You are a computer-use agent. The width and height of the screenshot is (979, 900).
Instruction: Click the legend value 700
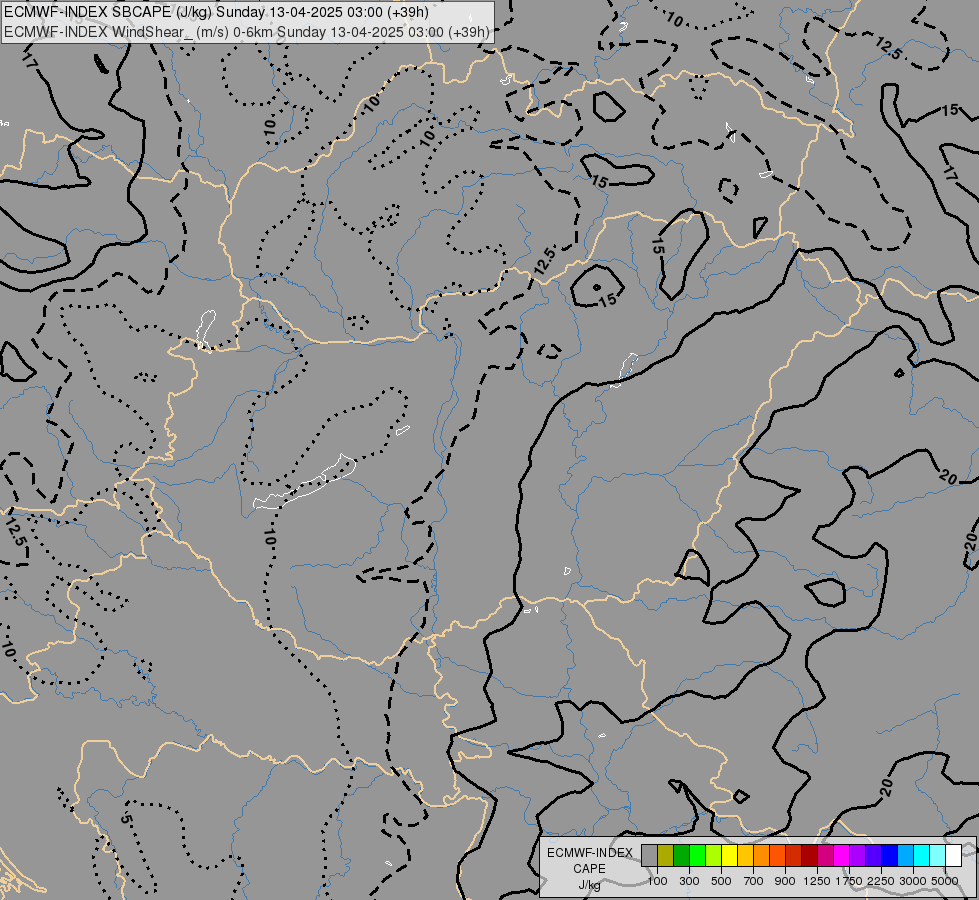(754, 881)
